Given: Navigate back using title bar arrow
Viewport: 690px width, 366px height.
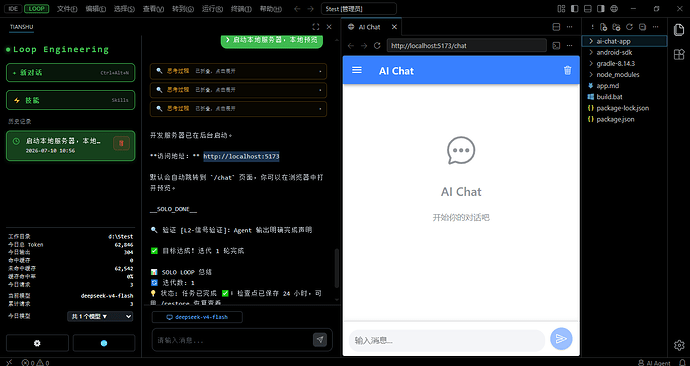Looking at the screenshot, I should point(297,9).
